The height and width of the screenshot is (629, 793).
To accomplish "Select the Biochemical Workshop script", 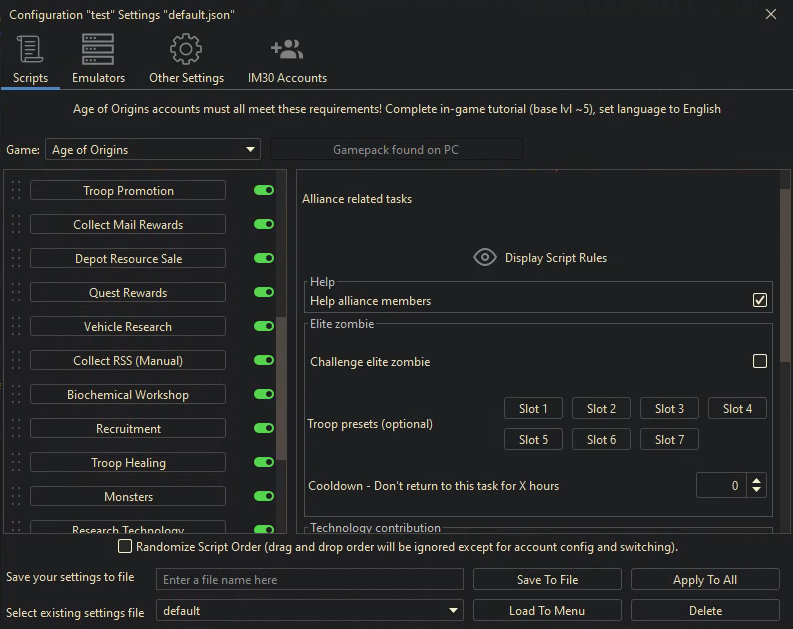I will [x=128, y=395].
